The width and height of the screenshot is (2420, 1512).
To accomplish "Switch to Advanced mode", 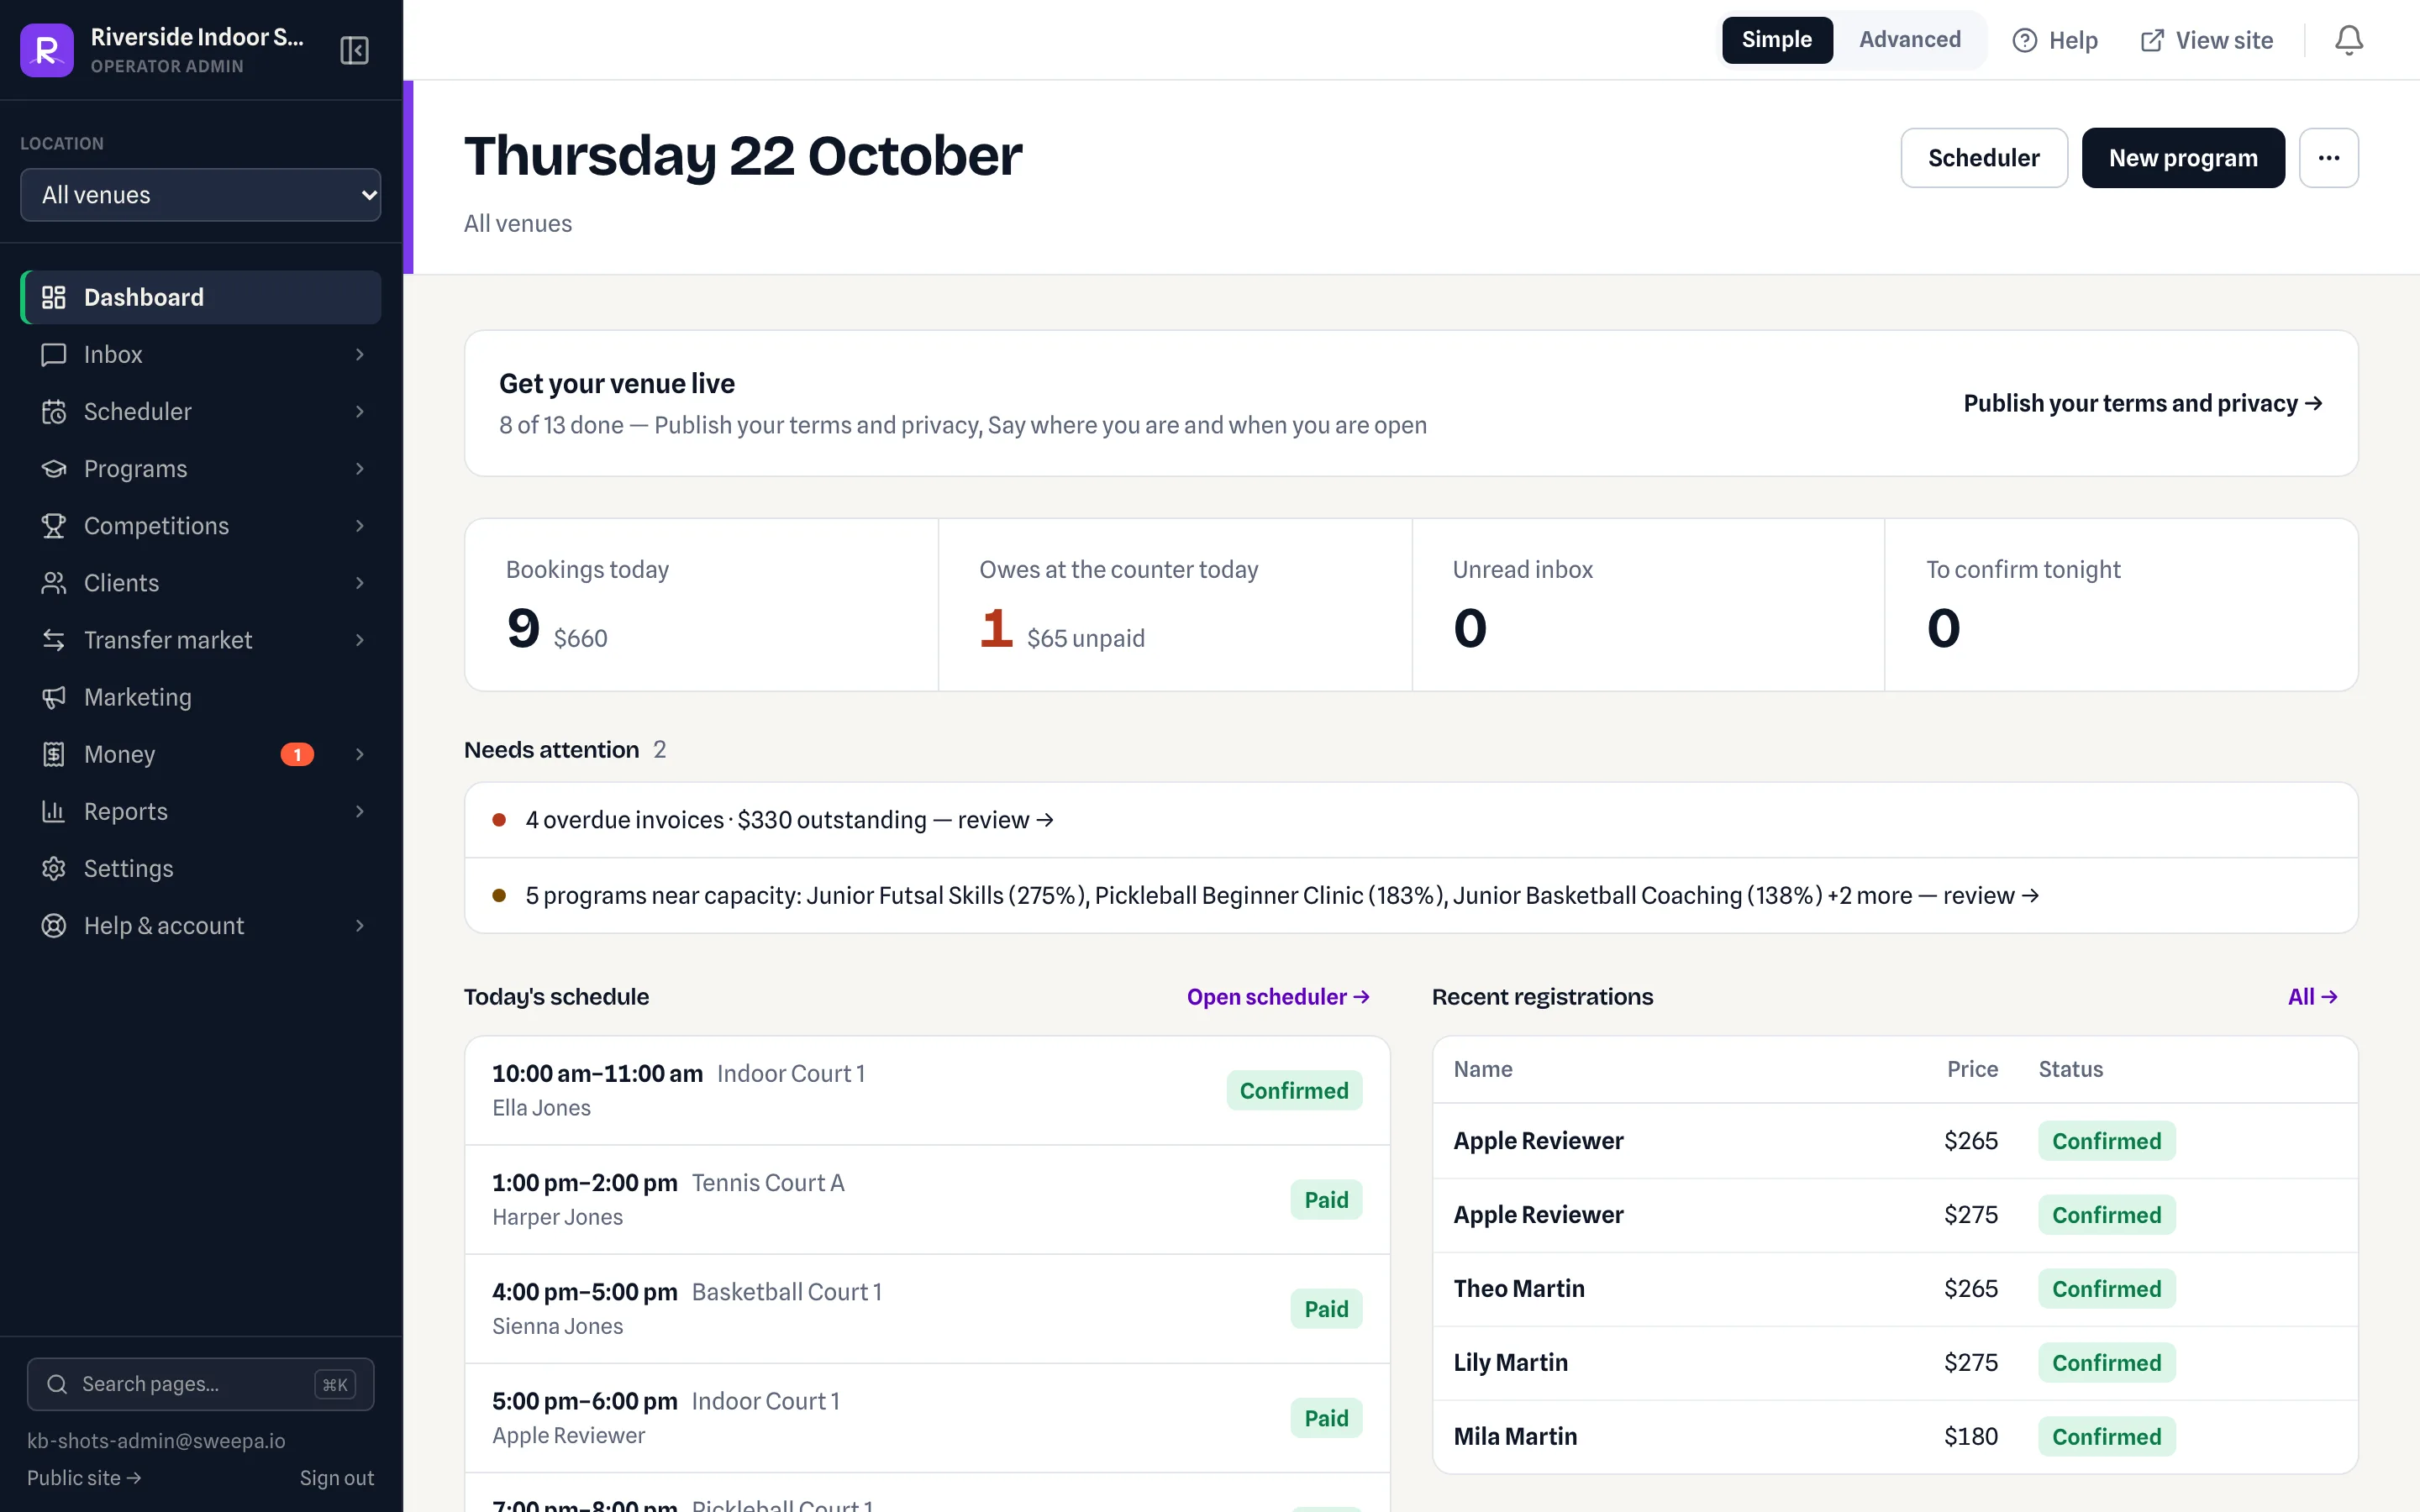I will pyautogui.click(x=1909, y=40).
